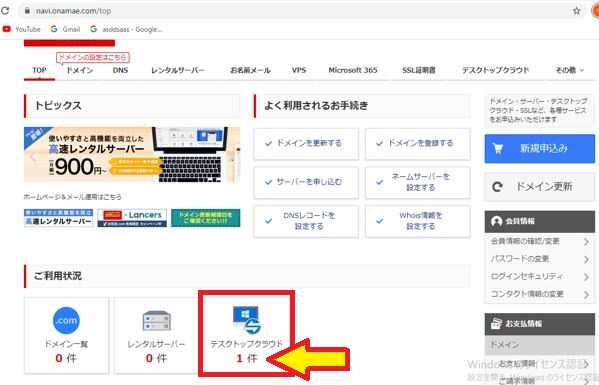The image size is (599, 385).
Task: Open the DNS tab
Action: point(120,70)
